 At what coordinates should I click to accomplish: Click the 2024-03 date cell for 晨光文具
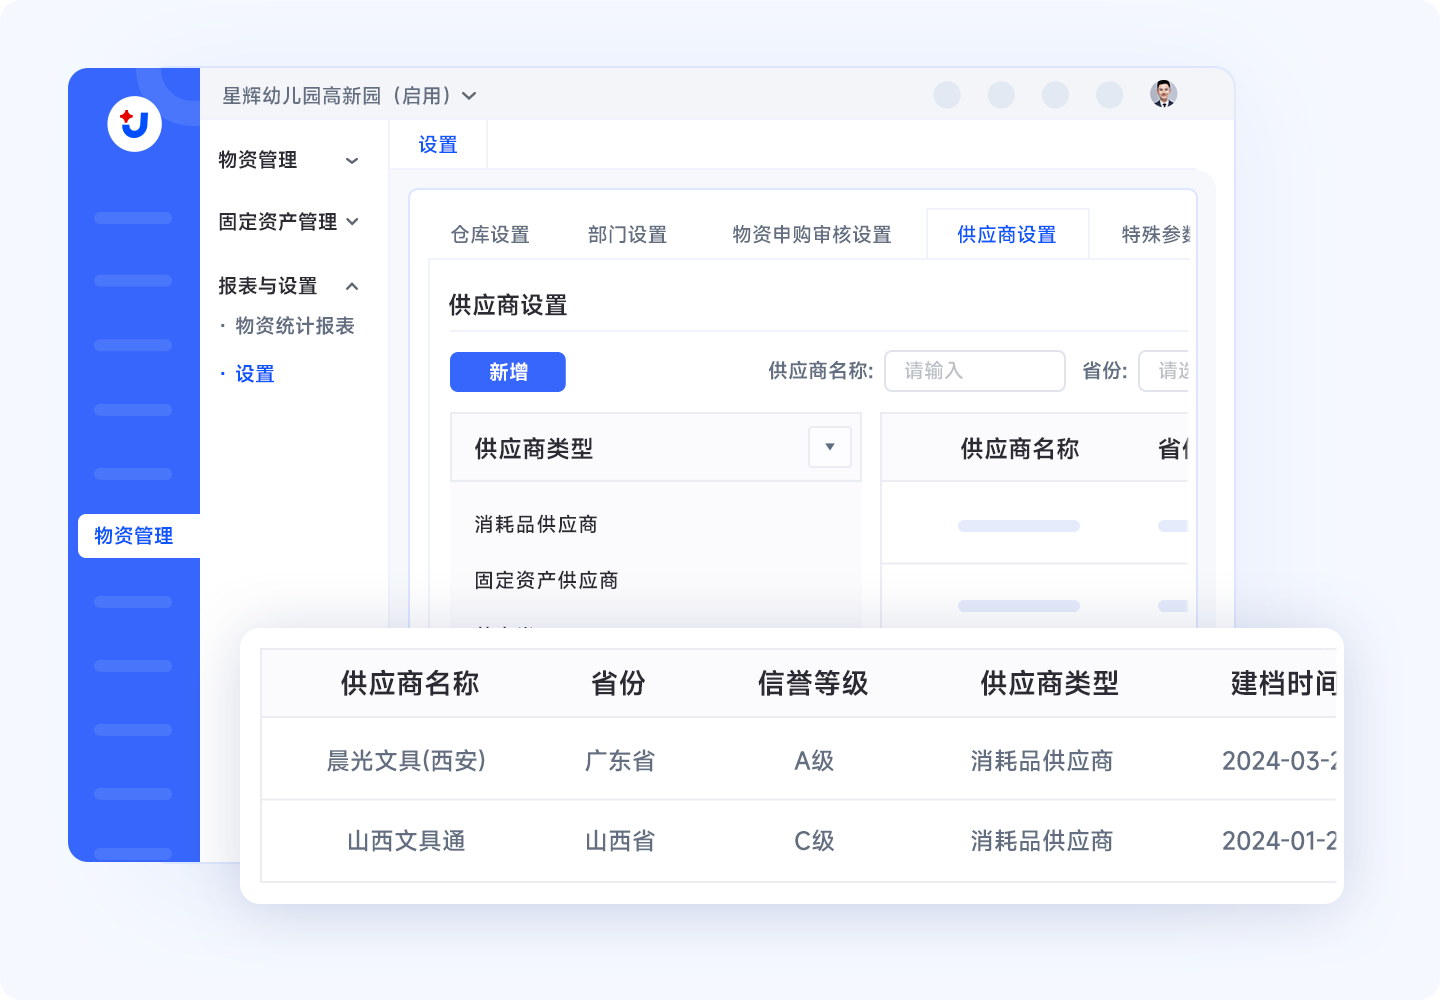click(x=1280, y=761)
